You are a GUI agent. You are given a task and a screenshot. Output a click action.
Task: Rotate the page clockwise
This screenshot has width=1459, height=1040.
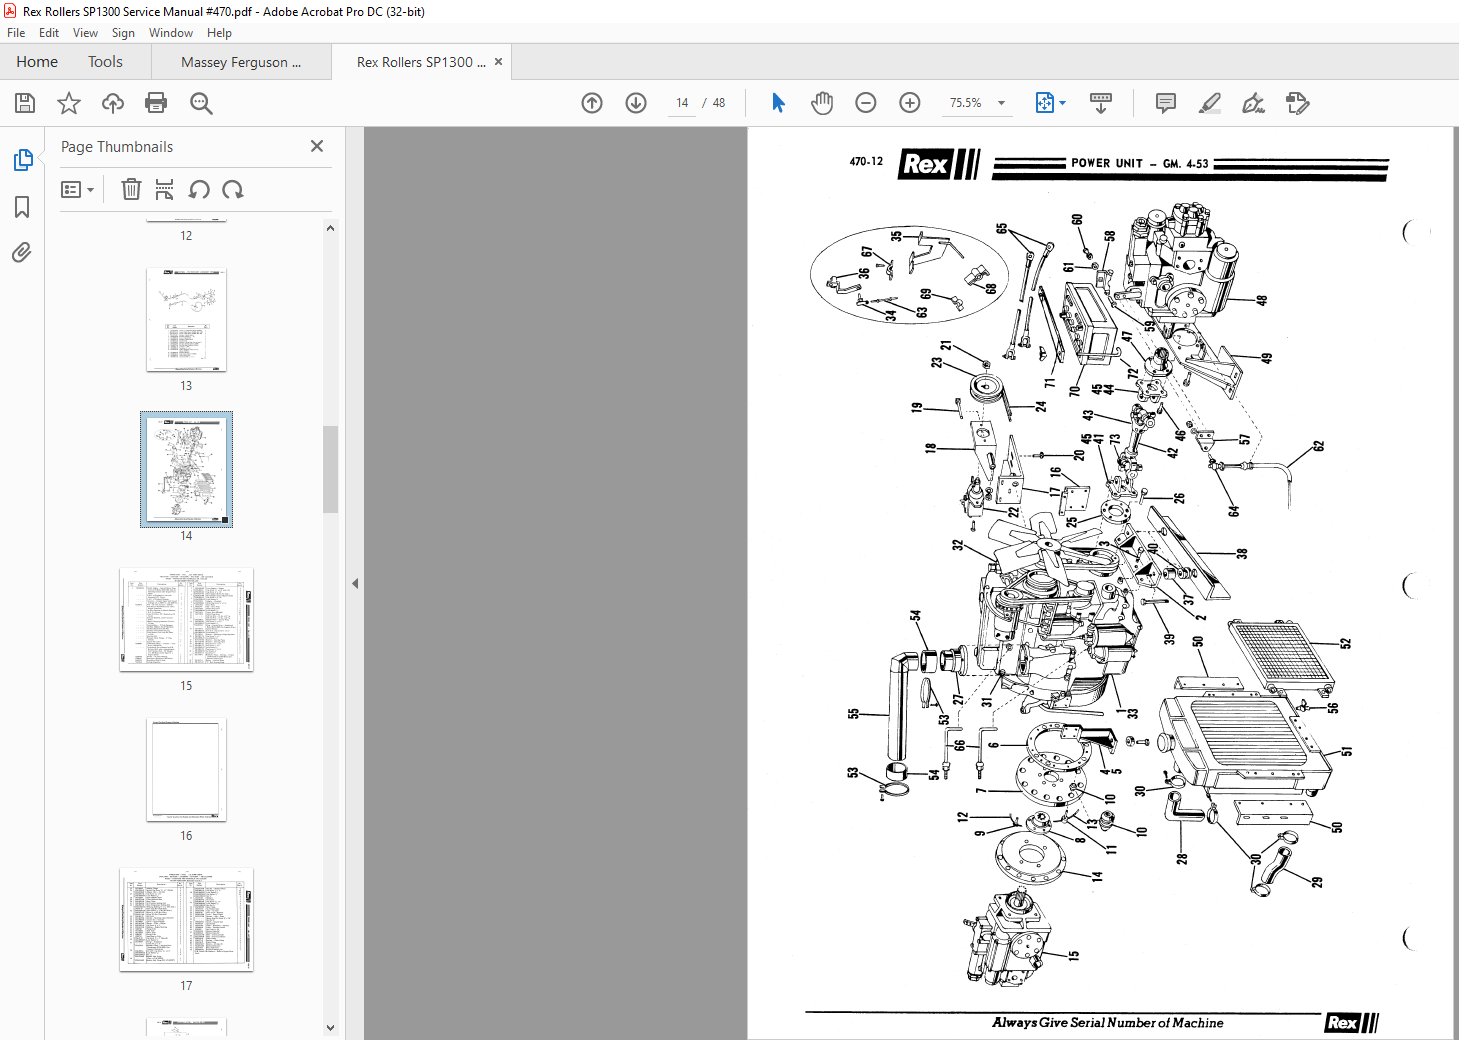pos(233,189)
